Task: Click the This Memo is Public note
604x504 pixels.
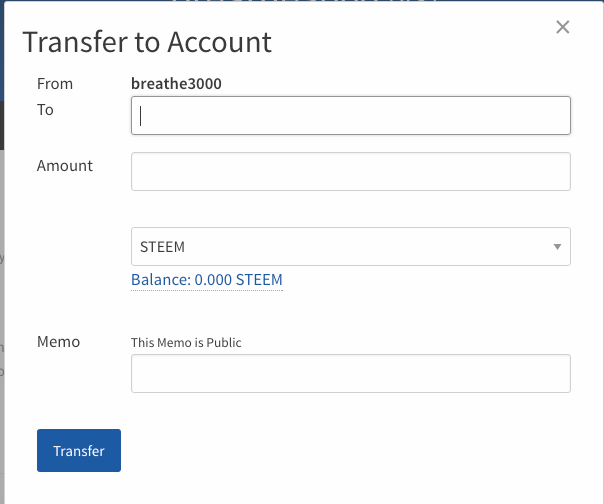Action: [186, 343]
